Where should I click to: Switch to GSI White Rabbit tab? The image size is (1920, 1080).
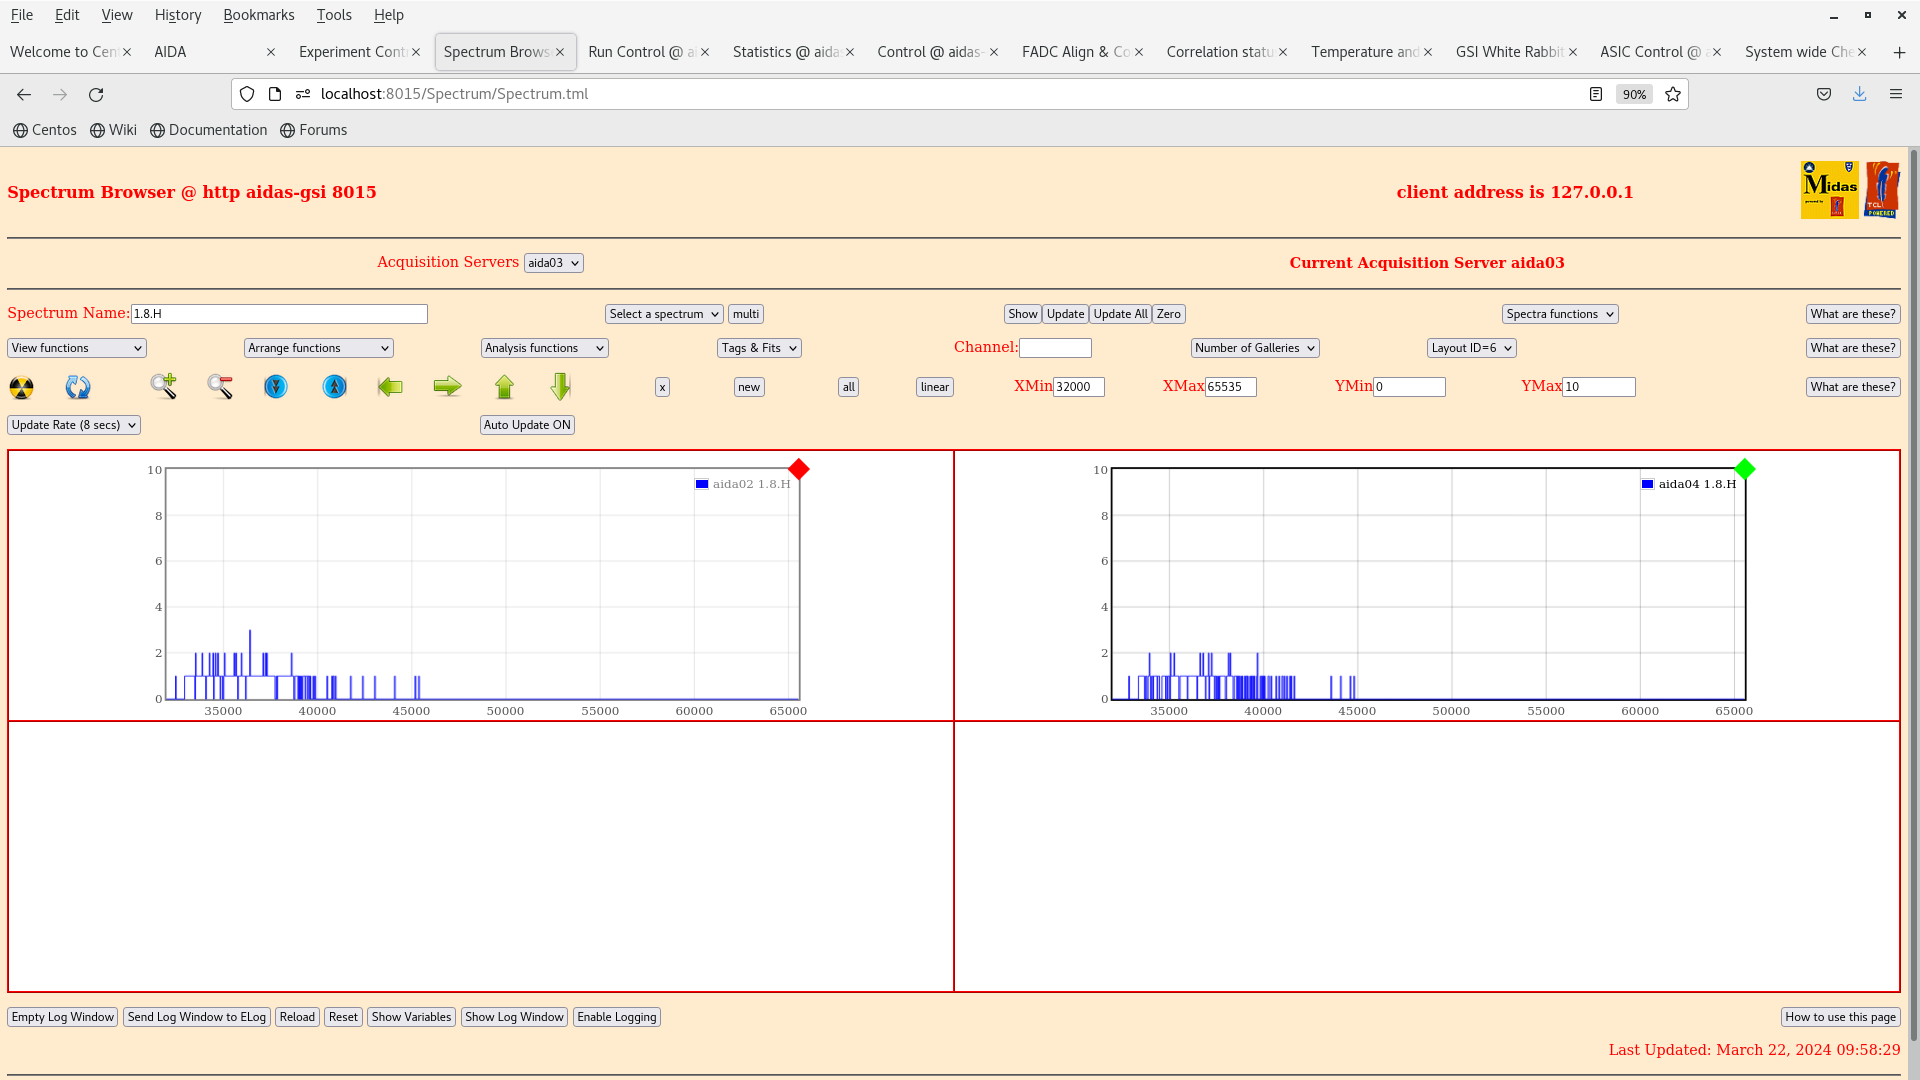[x=1509, y=52]
